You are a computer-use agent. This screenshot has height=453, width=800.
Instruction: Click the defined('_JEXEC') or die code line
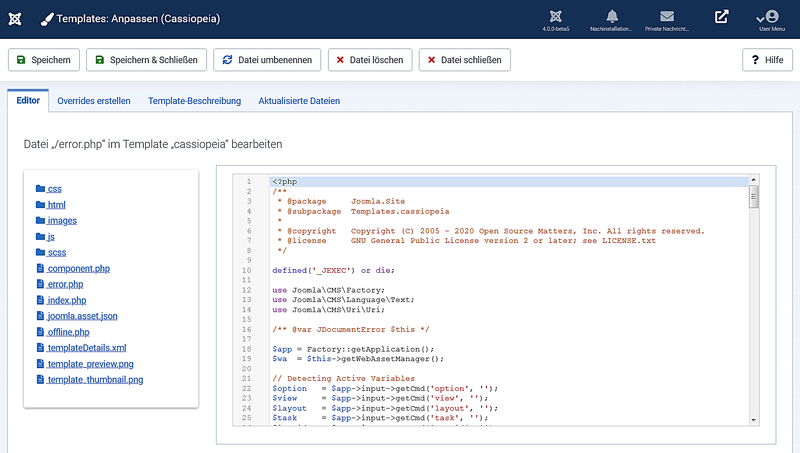333,270
